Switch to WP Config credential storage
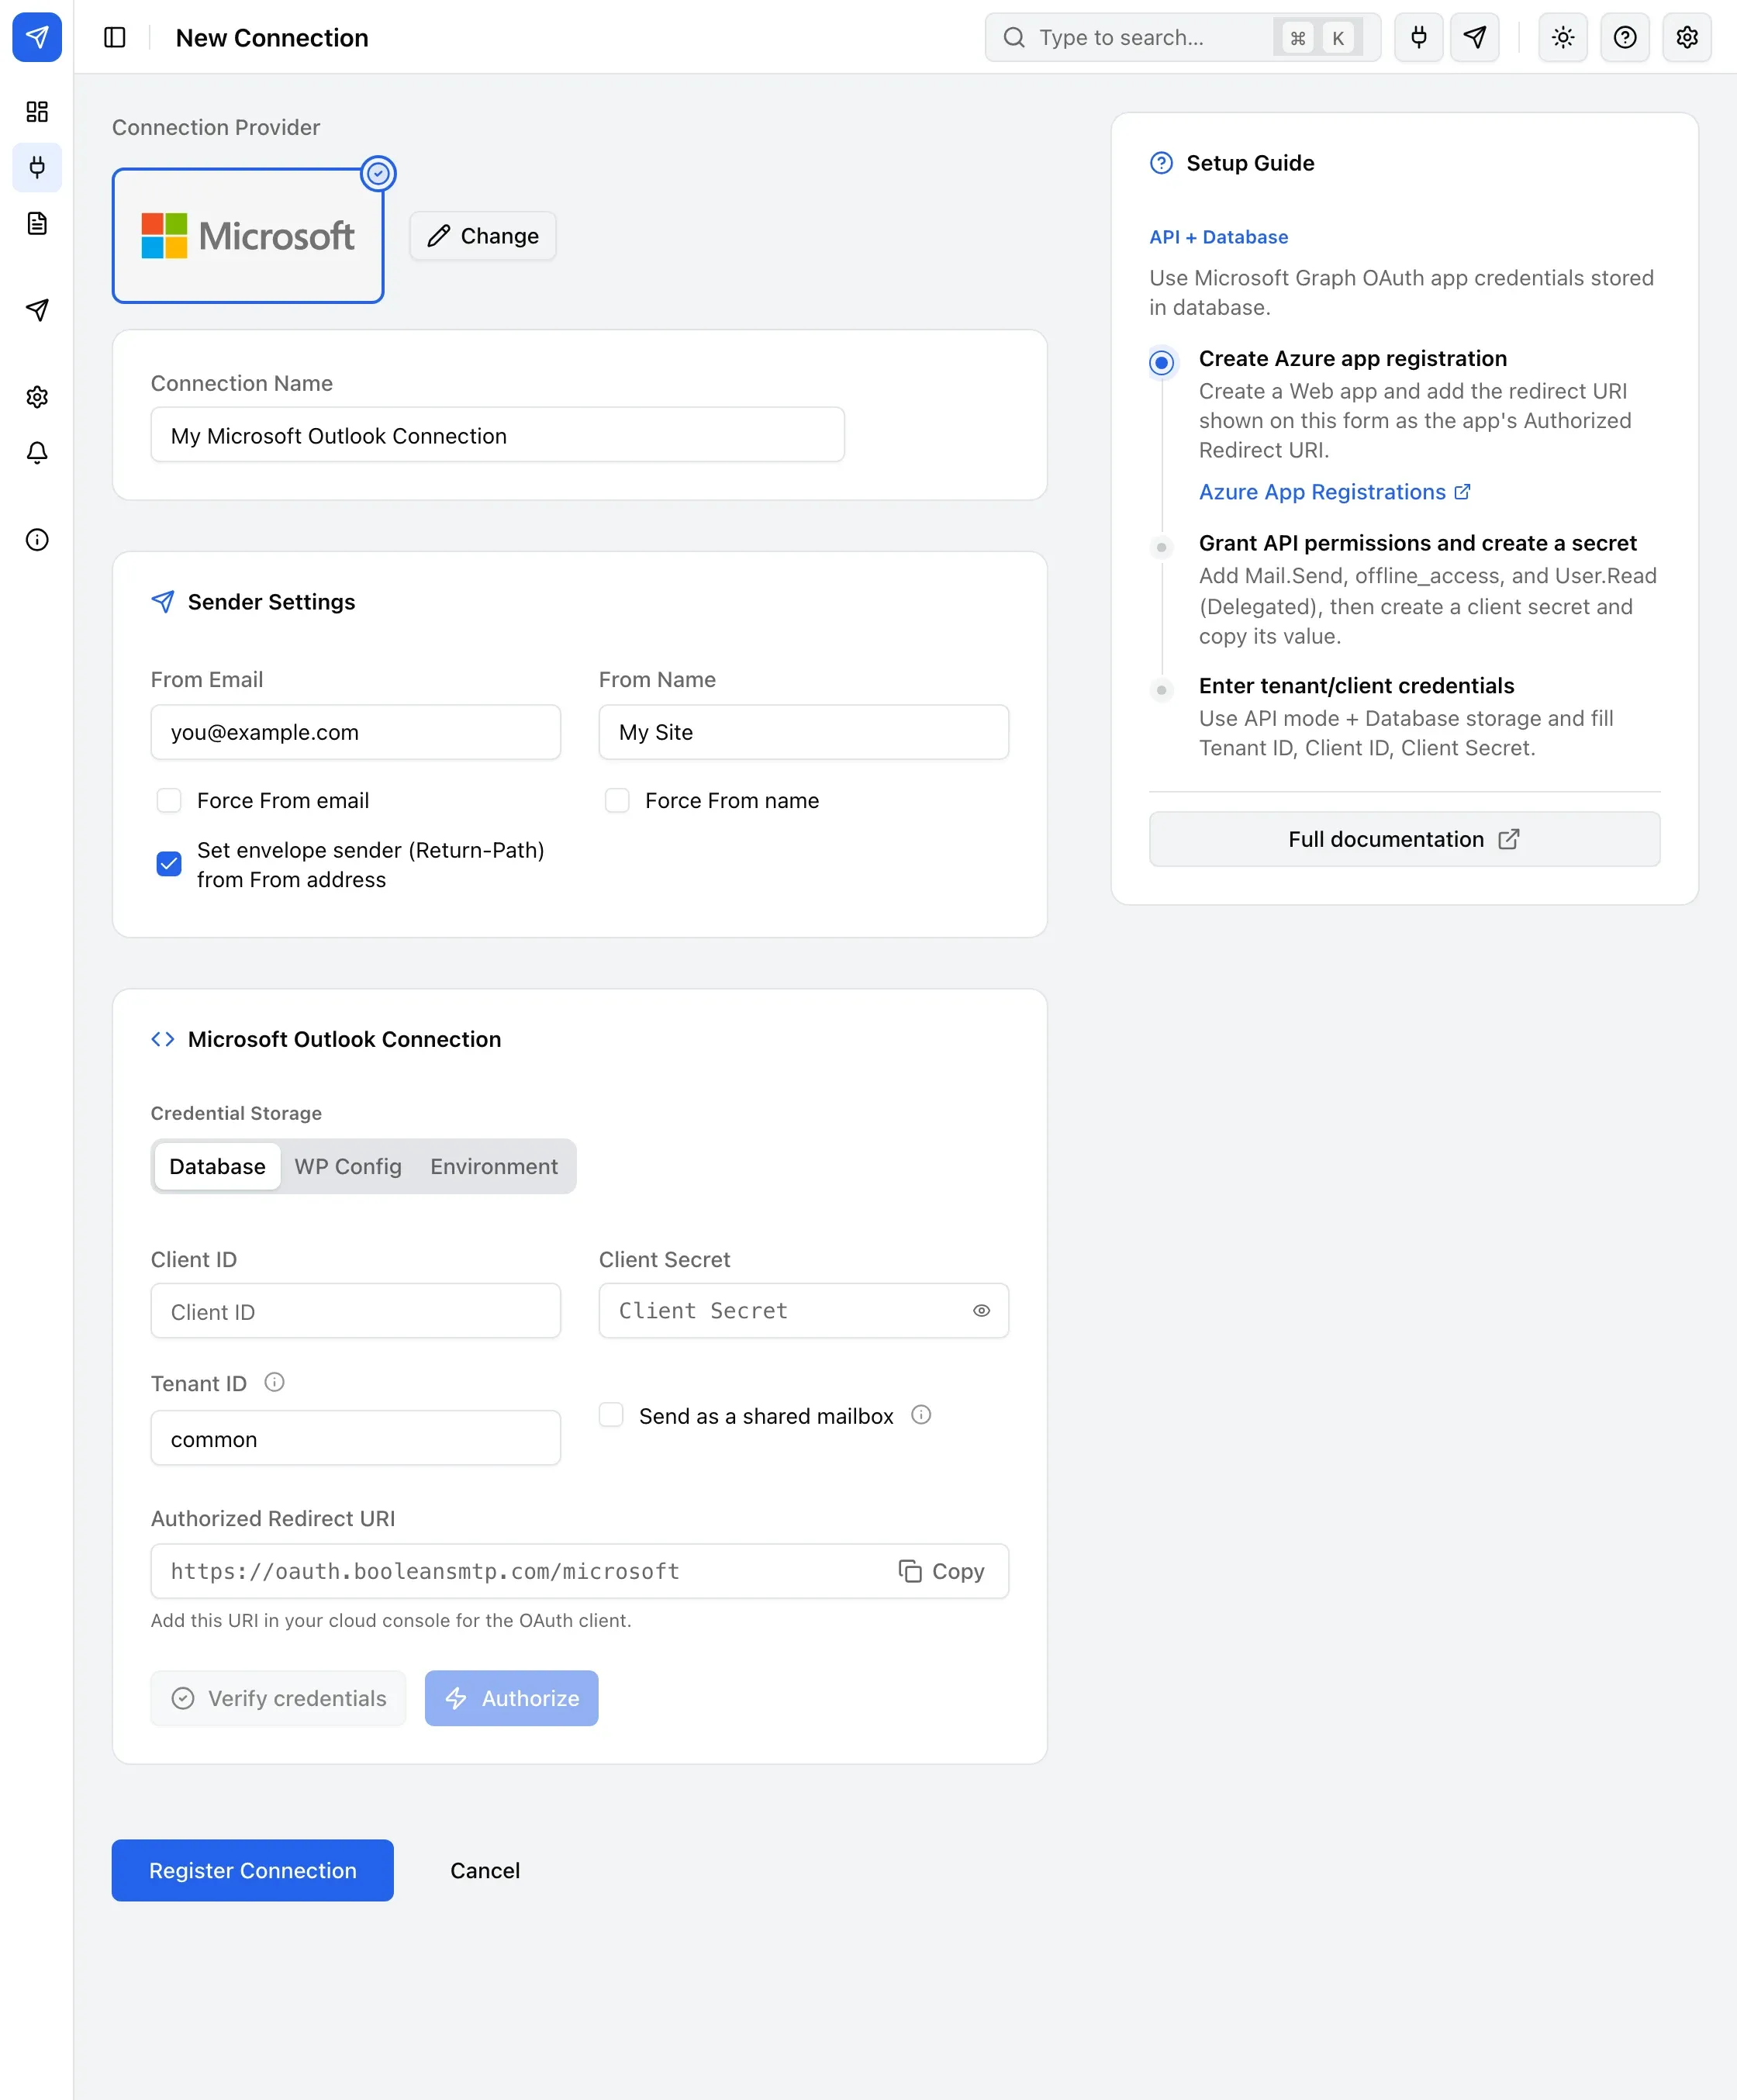This screenshot has height=2100, width=1737. tap(348, 1166)
